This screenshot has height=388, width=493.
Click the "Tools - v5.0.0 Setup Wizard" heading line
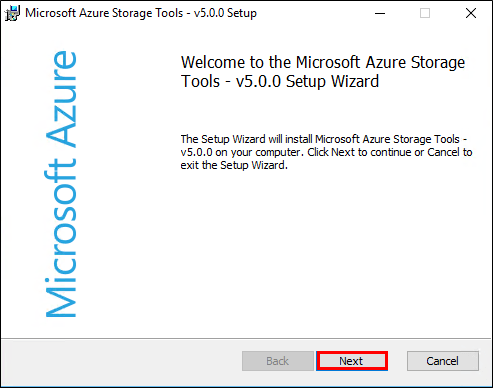280,82
